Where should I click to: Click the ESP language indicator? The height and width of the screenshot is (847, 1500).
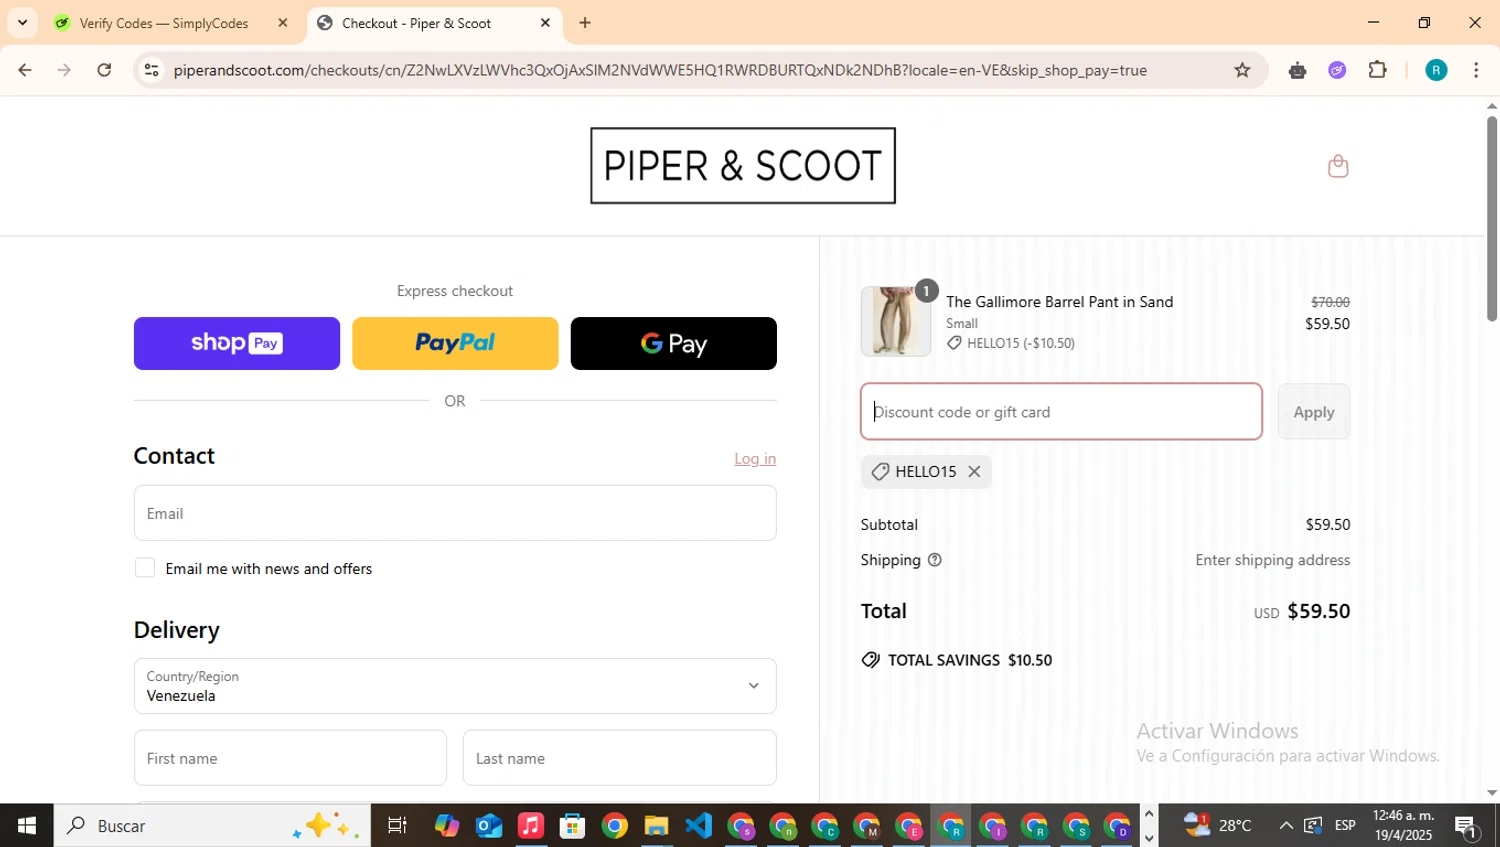pyautogui.click(x=1345, y=825)
